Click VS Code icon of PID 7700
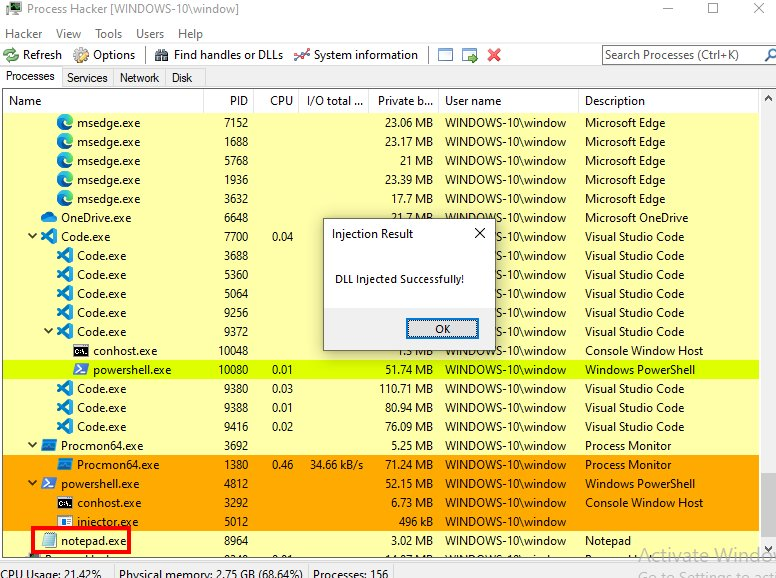Screen dimensions: 776x578 (x=49, y=236)
